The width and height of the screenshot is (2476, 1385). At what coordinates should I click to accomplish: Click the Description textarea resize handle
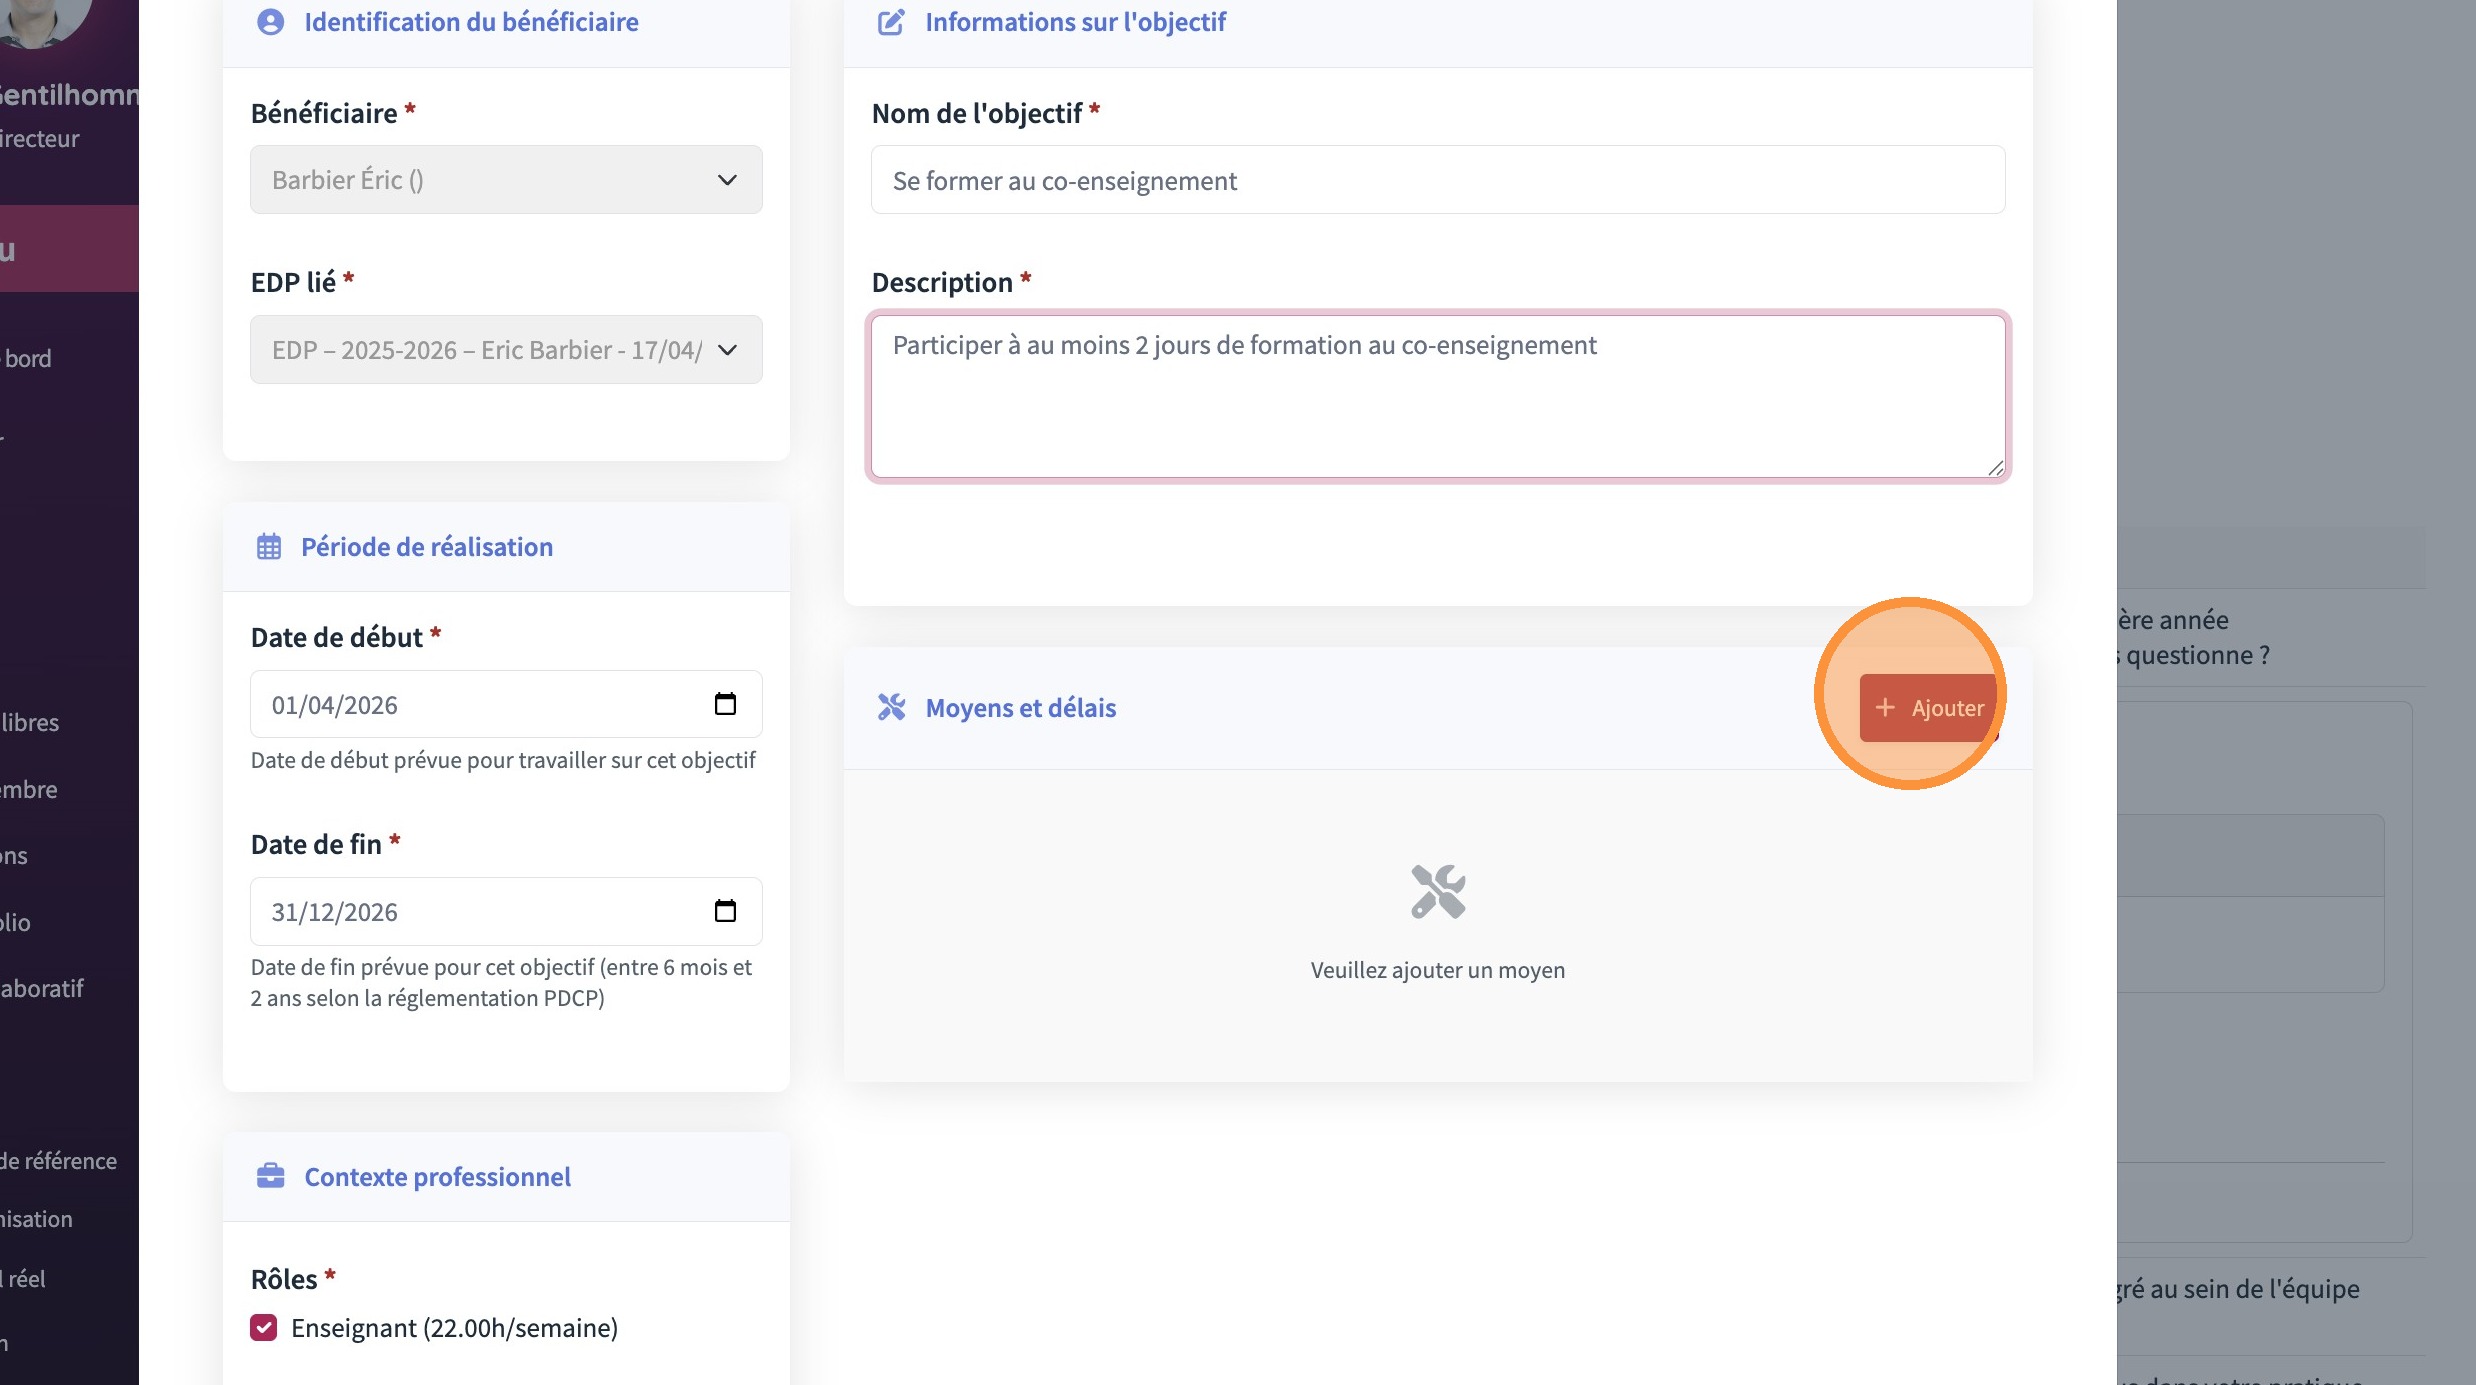pos(1995,468)
